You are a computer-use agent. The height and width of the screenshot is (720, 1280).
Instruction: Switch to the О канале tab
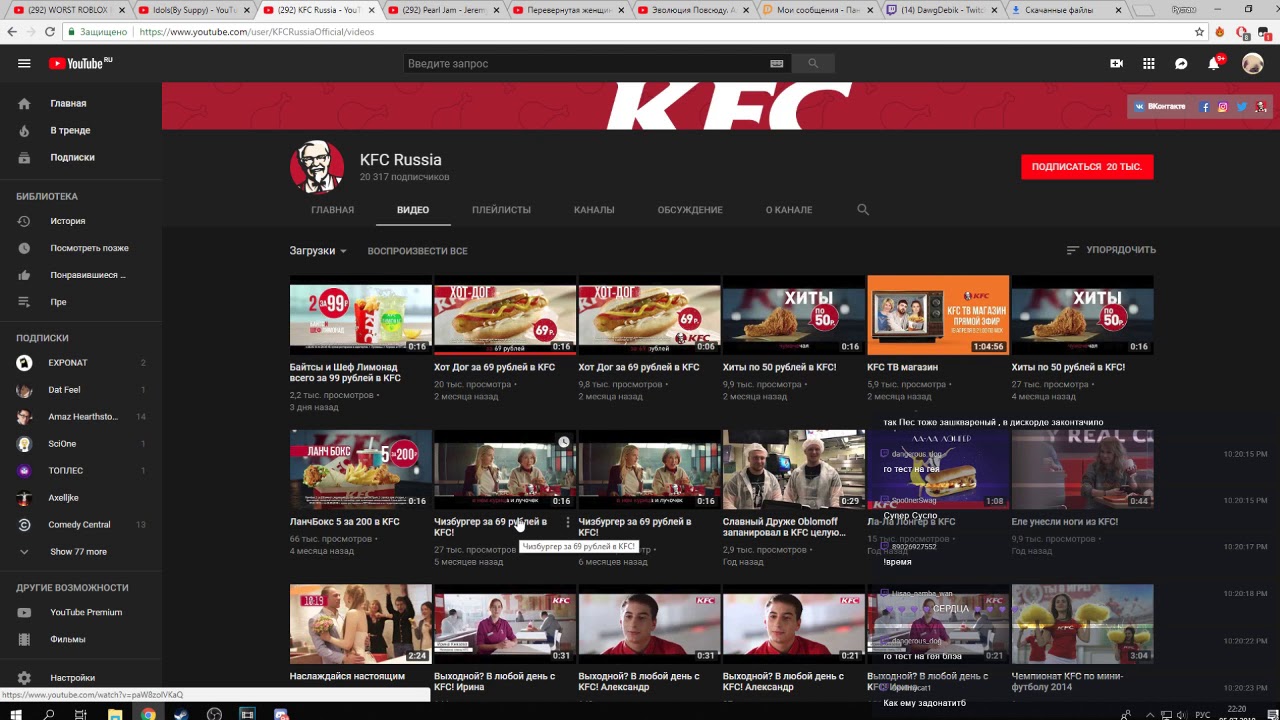click(x=789, y=210)
